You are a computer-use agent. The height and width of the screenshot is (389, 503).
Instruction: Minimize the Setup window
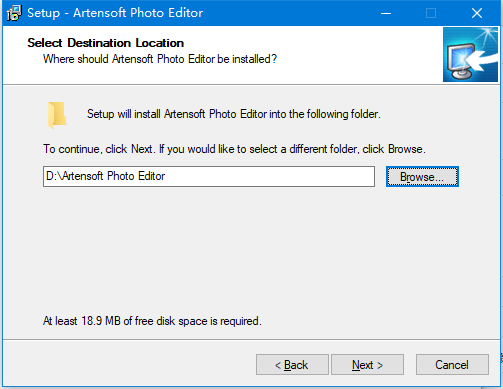coord(386,13)
